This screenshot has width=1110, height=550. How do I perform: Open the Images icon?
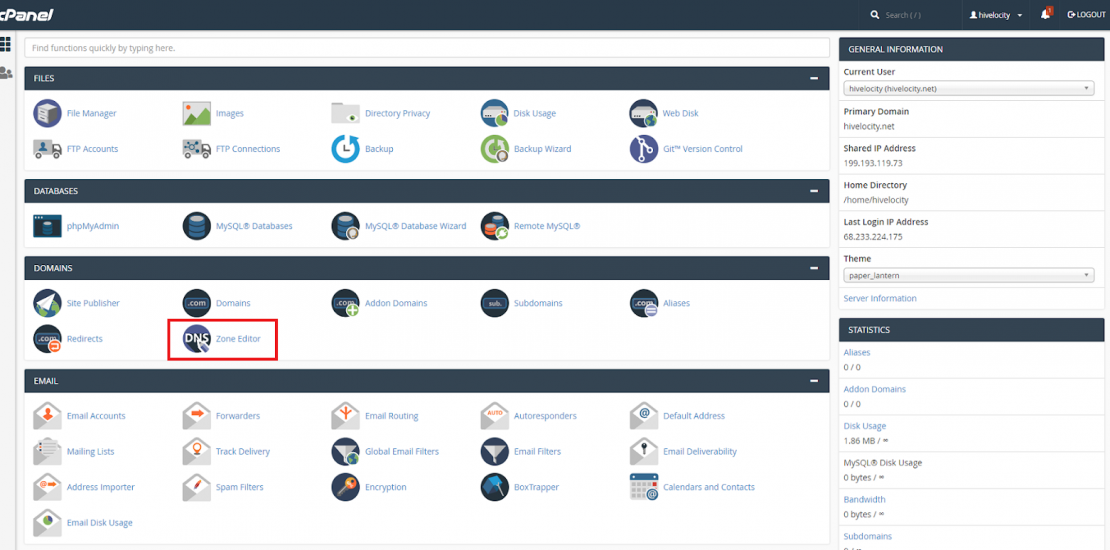tap(197, 113)
